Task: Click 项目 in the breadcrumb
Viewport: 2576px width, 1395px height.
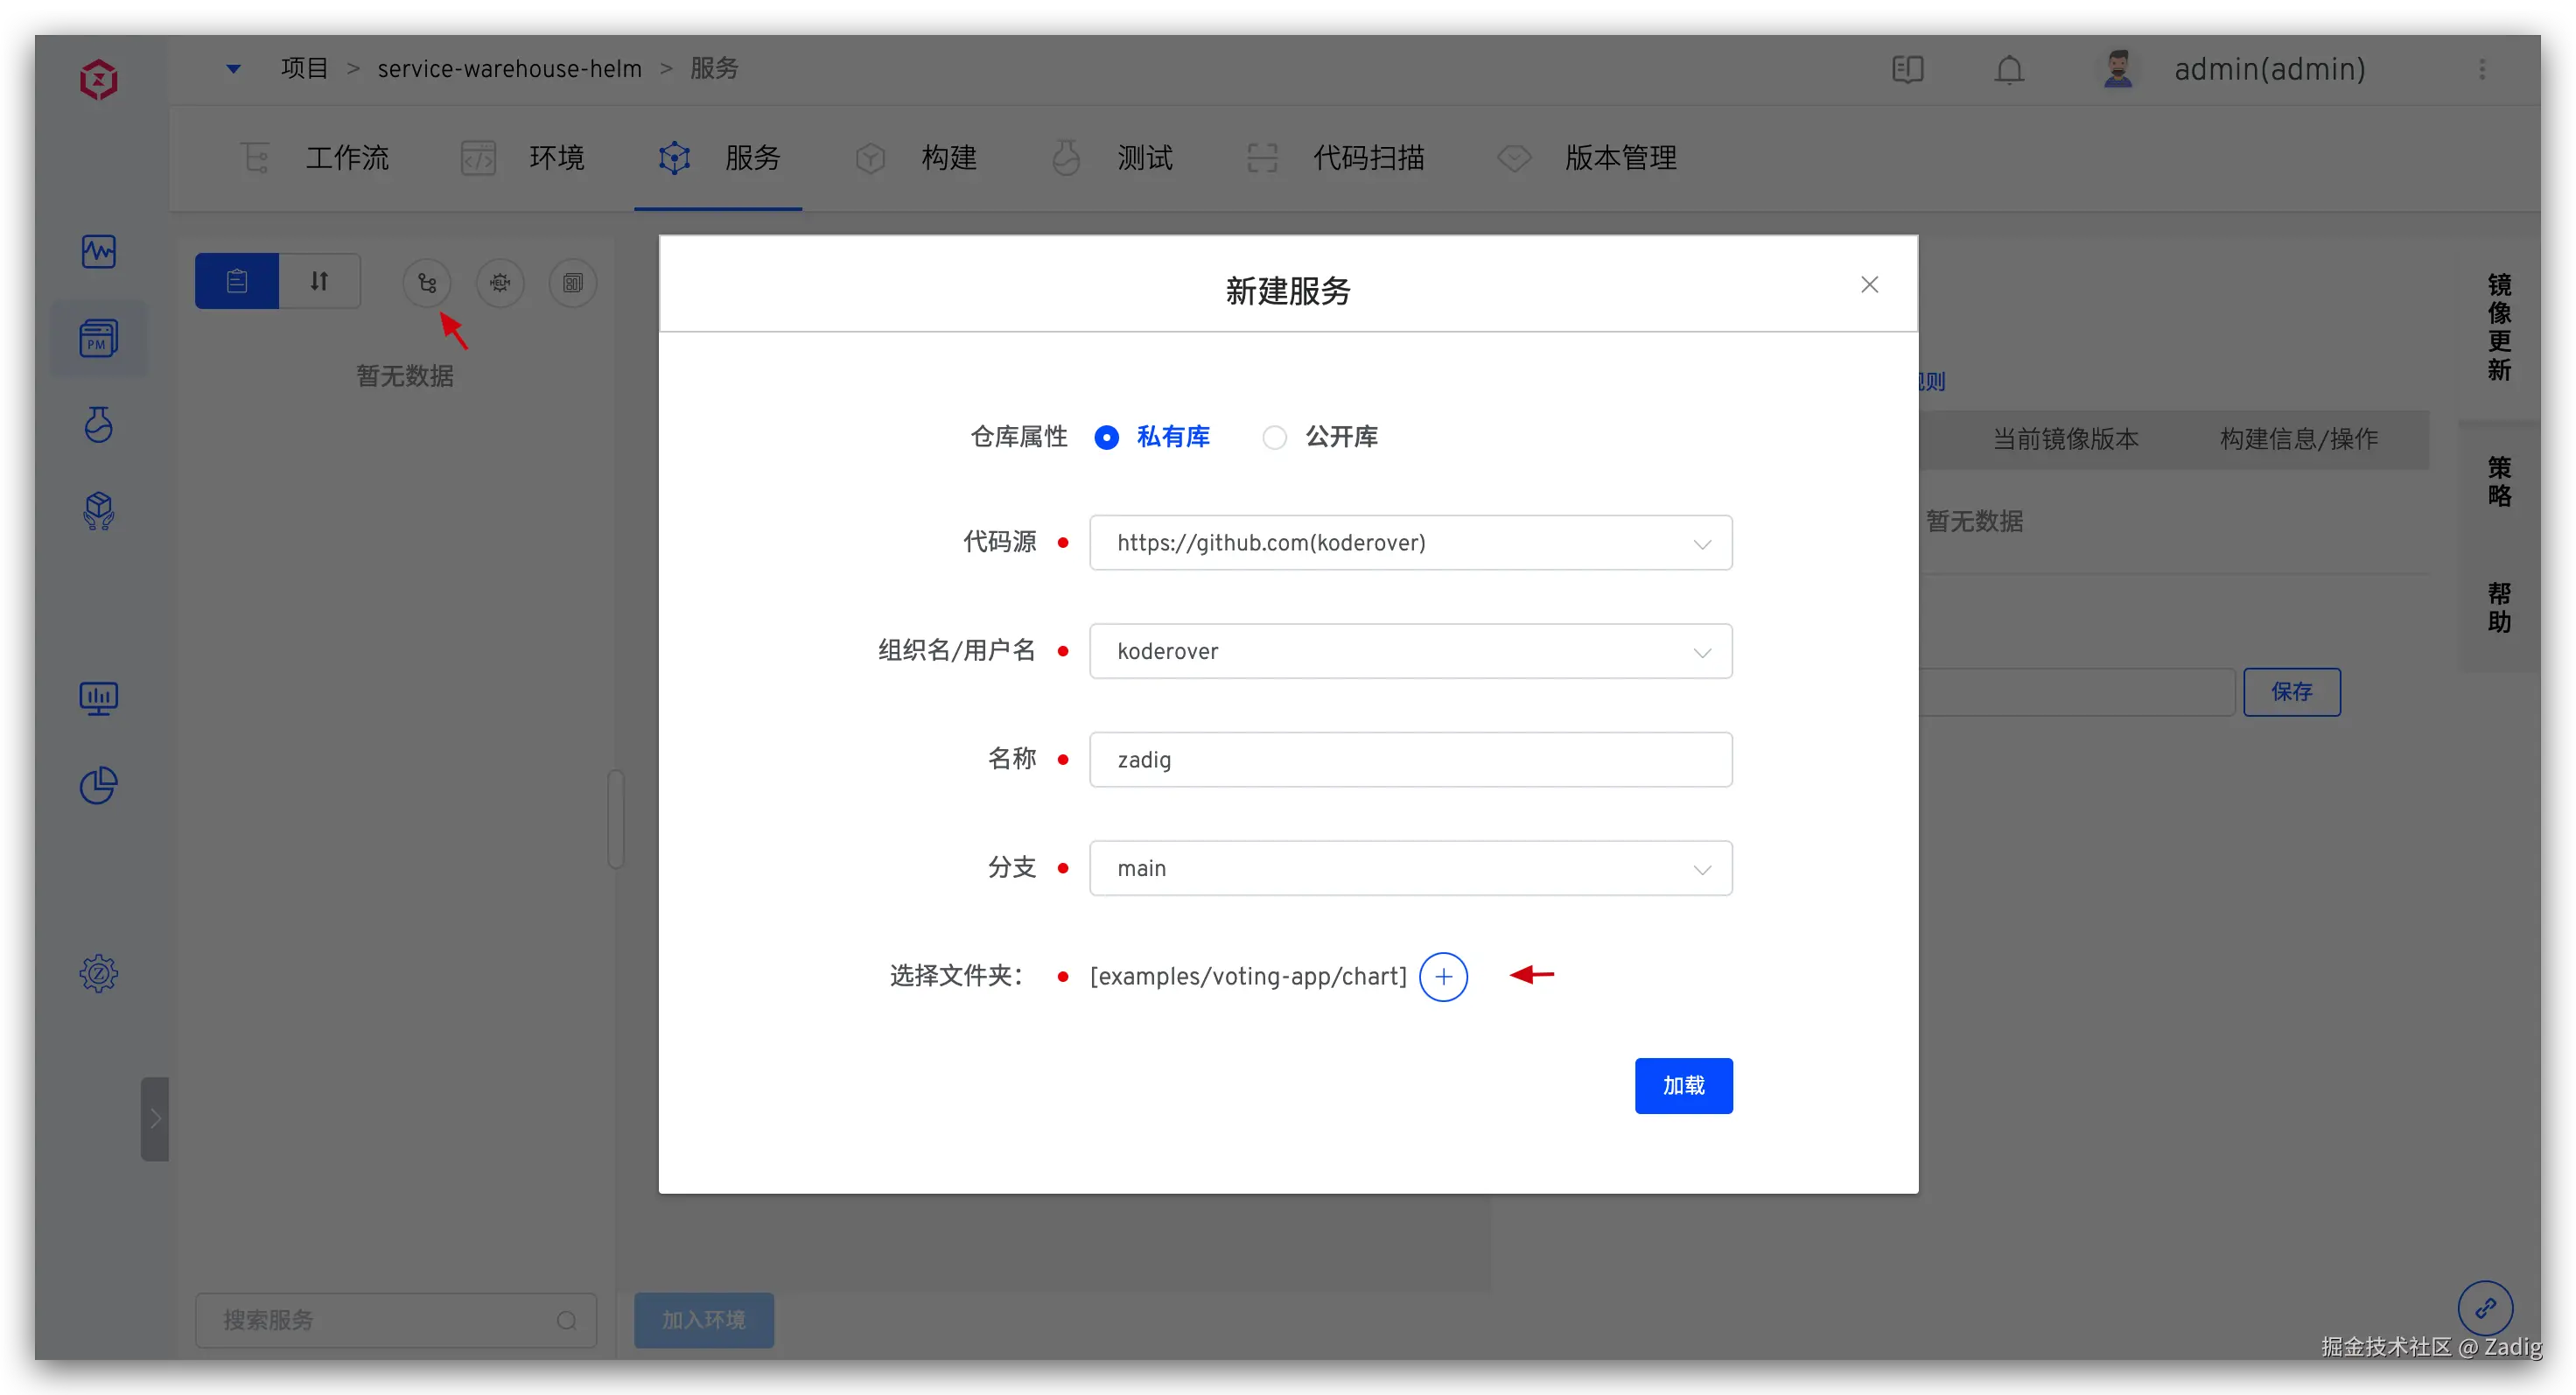Action: (304, 69)
